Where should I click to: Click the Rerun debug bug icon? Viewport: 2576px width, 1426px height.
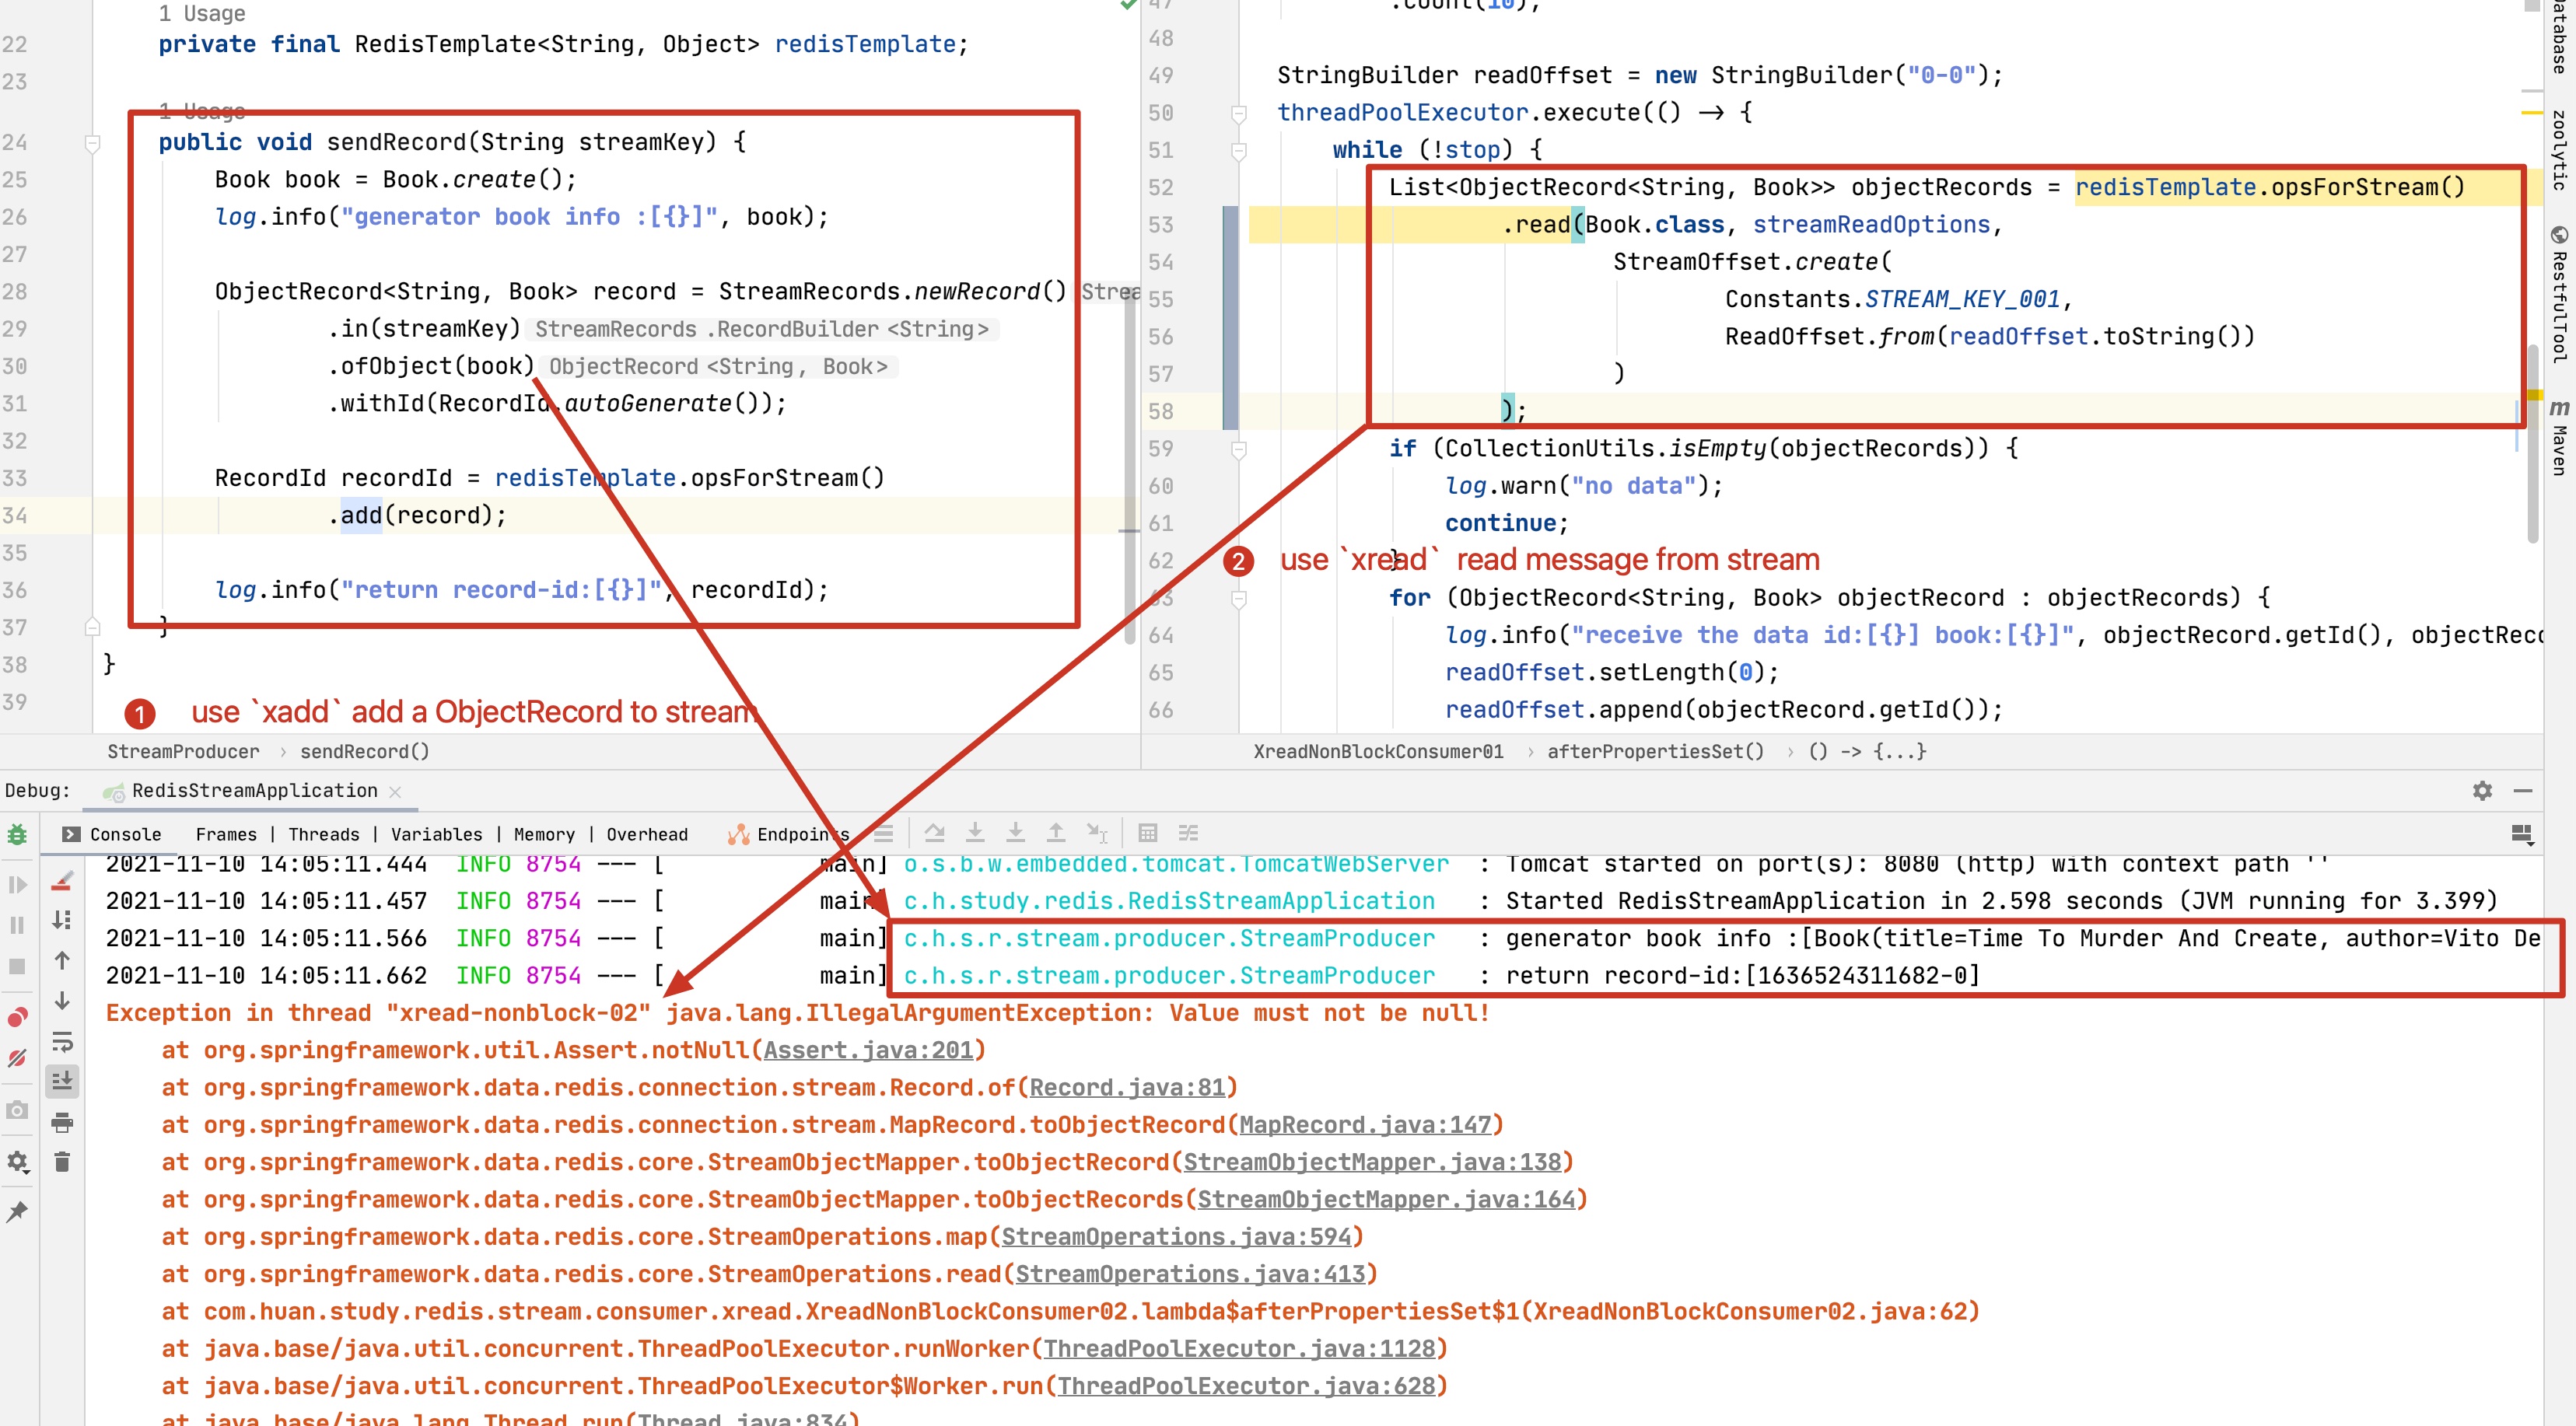point(17,834)
